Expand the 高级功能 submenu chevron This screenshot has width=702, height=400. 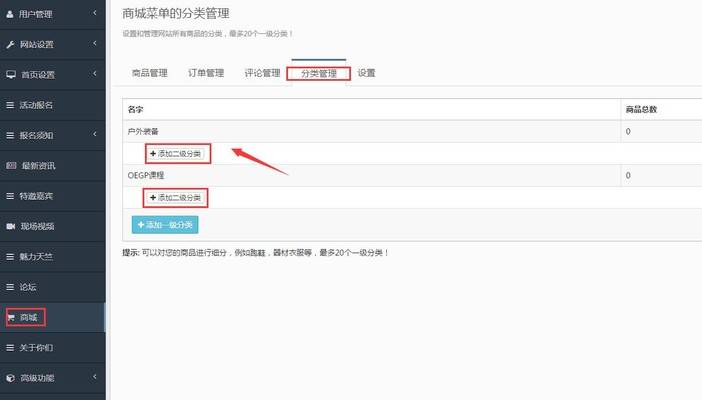[x=94, y=378]
